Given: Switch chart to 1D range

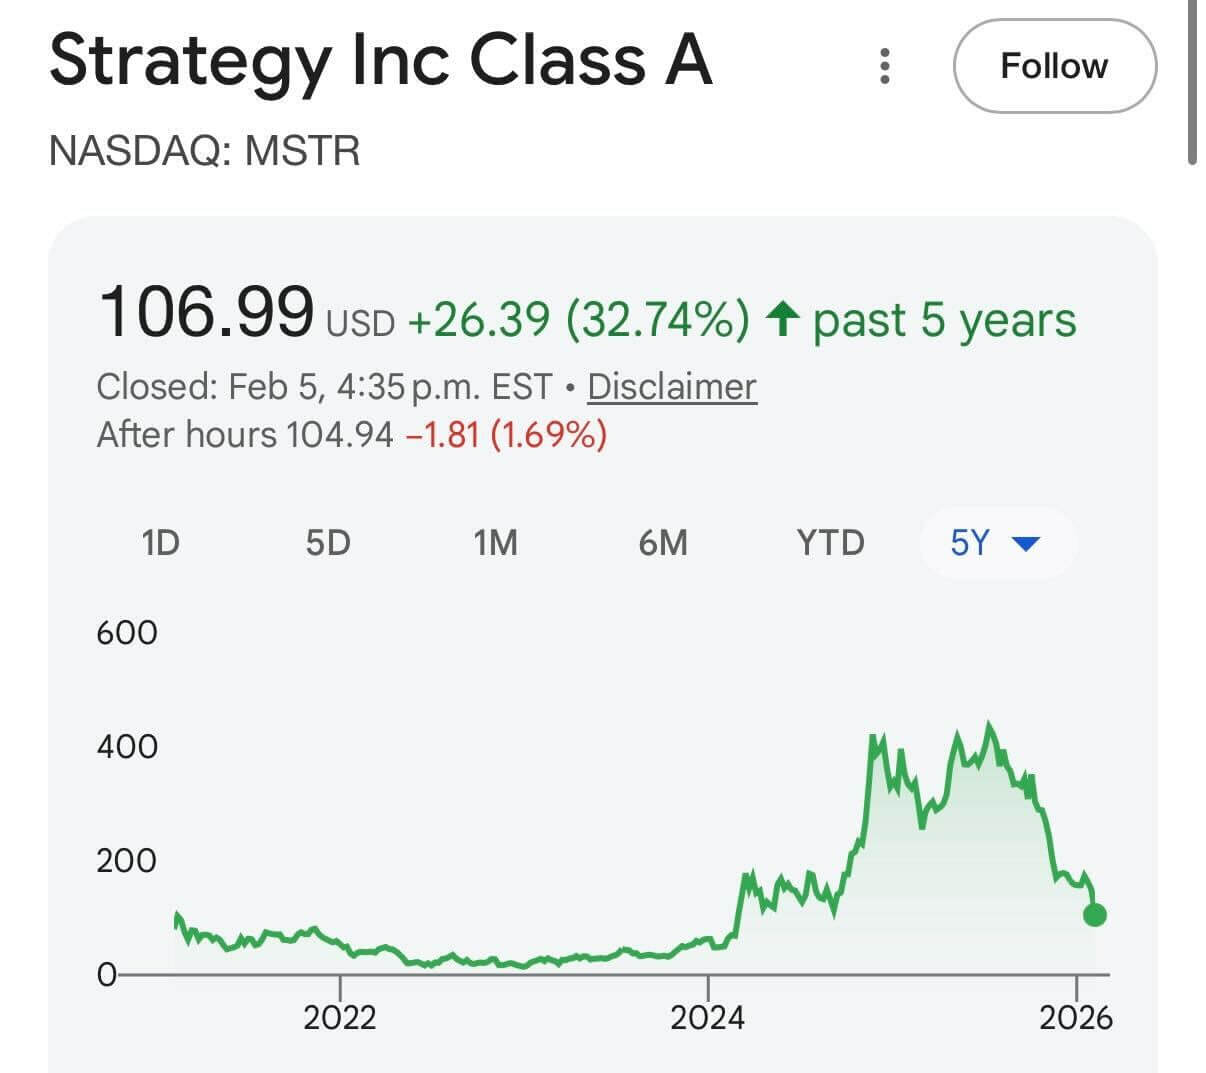Looking at the screenshot, I should pyautogui.click(x=160, y=543).
